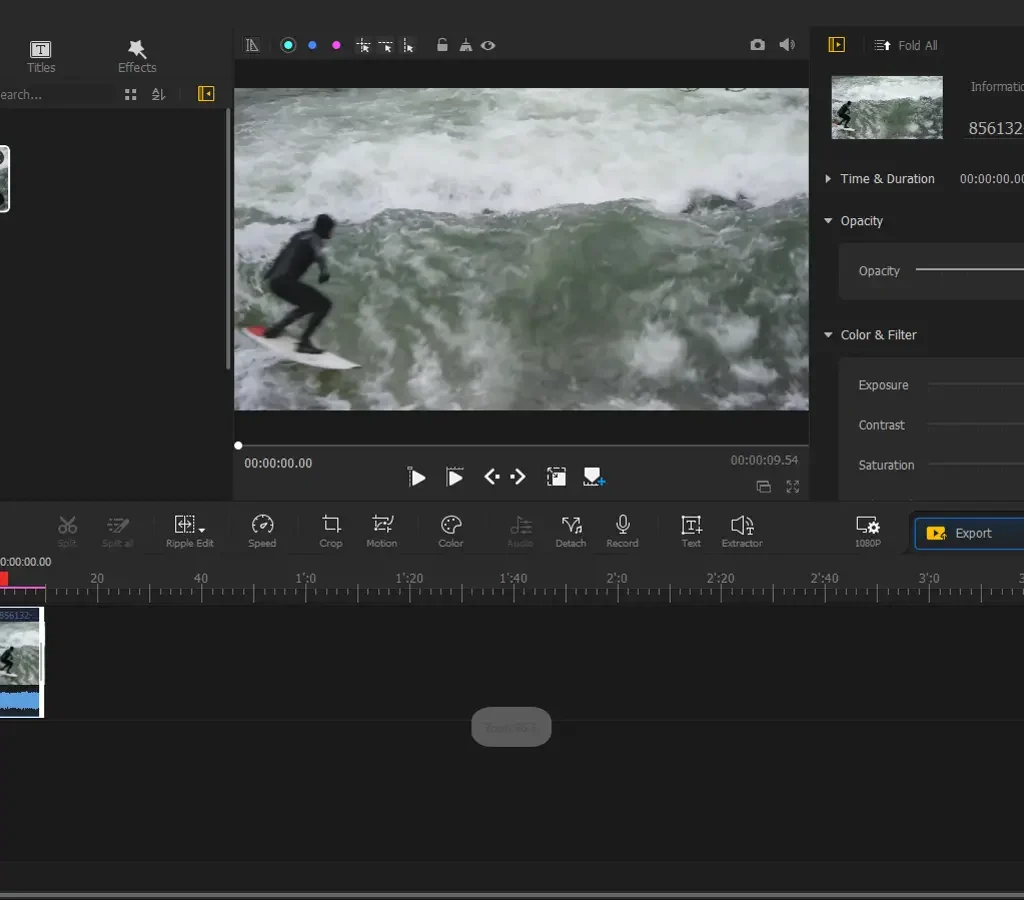Image resolution: width=1024 pixels, height=900 pixels.
Task: Collapse the Opacity section
Action: 828,221
